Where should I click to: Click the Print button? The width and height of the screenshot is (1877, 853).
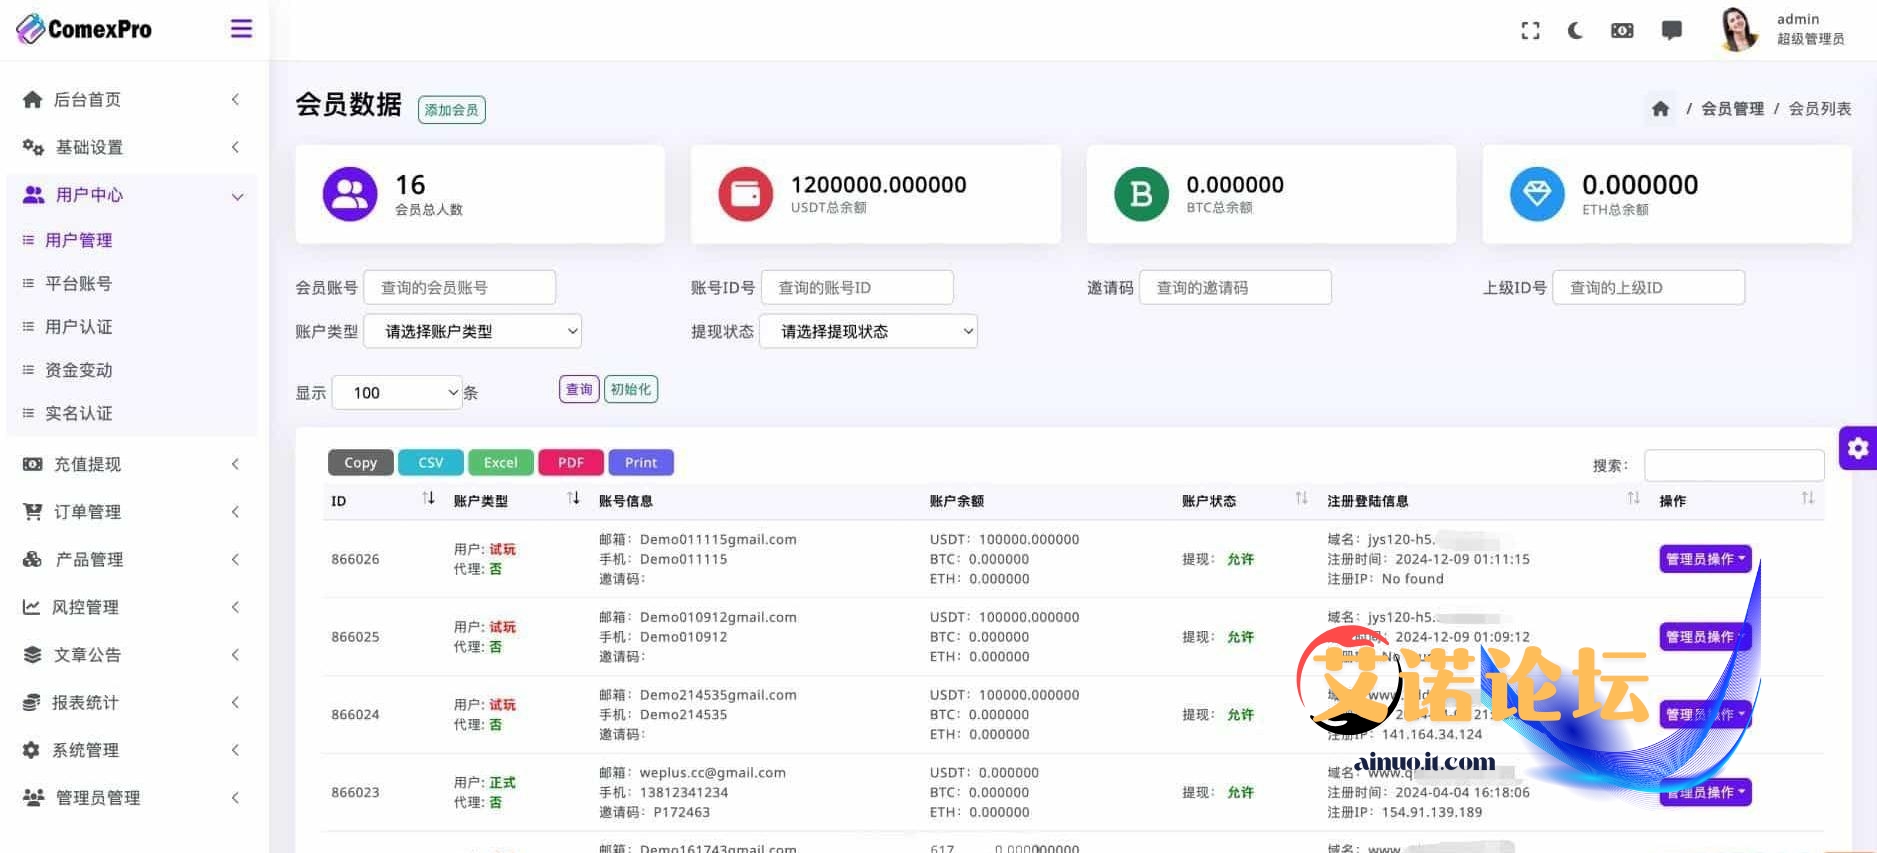point(641,462)
